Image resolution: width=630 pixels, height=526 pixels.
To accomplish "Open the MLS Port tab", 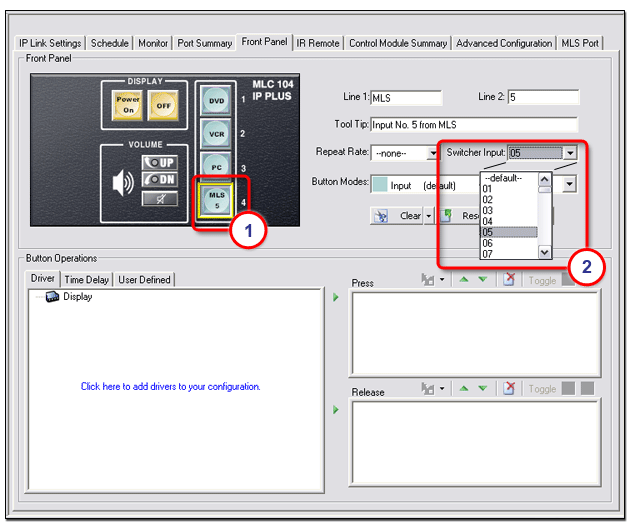I will click(580, 43).
